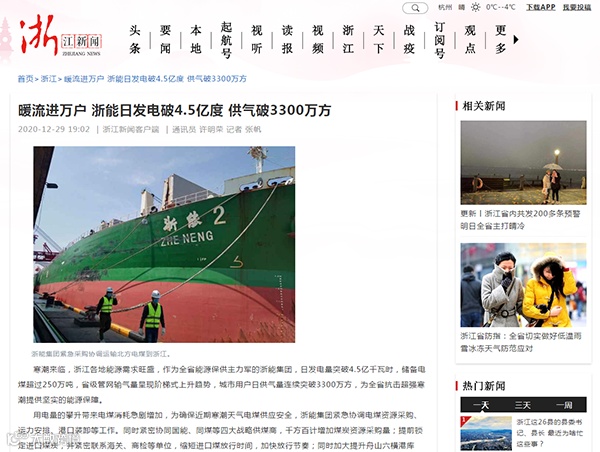600x452 pixels.
Task: Open the 更多 navigation menu
Action: pyautogui.click(x=501, y=39)
